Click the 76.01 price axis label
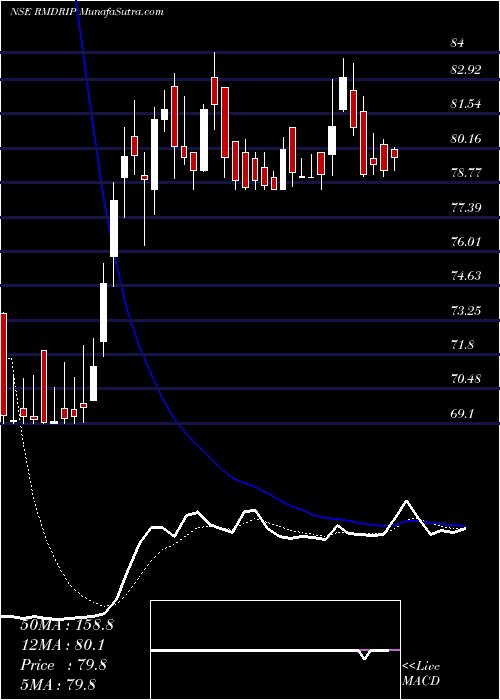The width and height of the screenshot is (500, 700). coord(467,242)
